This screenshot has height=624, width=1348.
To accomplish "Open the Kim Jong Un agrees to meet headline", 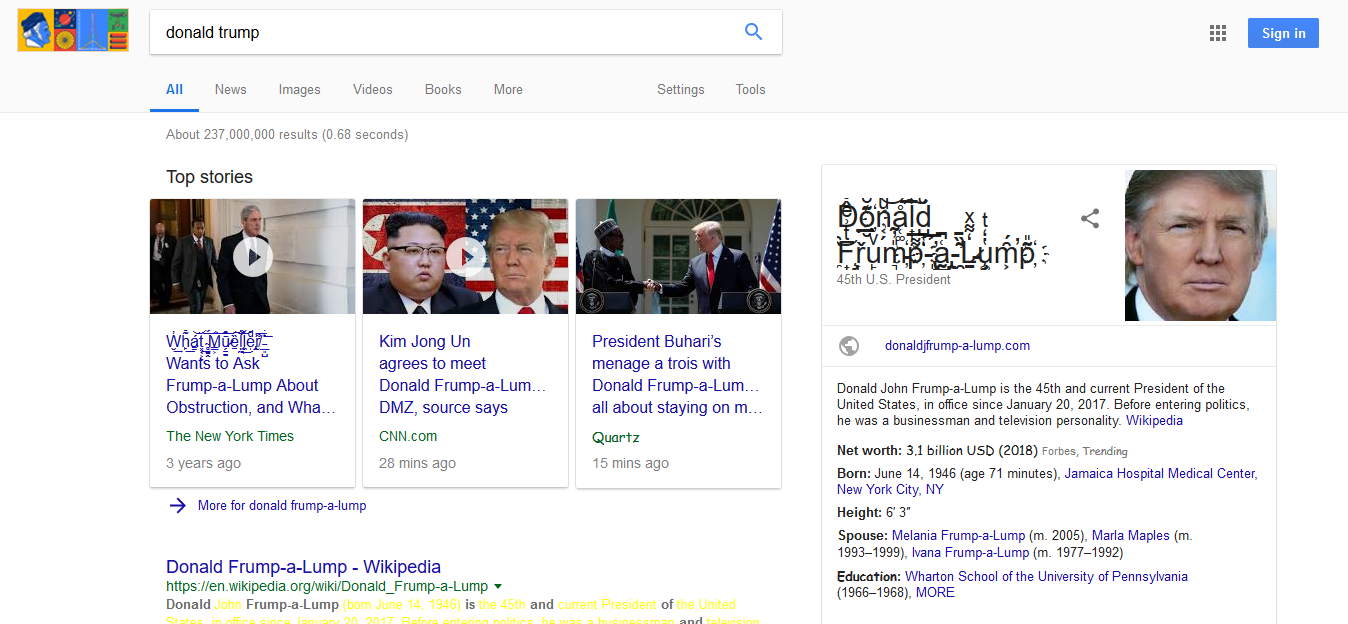I will 463,375.
